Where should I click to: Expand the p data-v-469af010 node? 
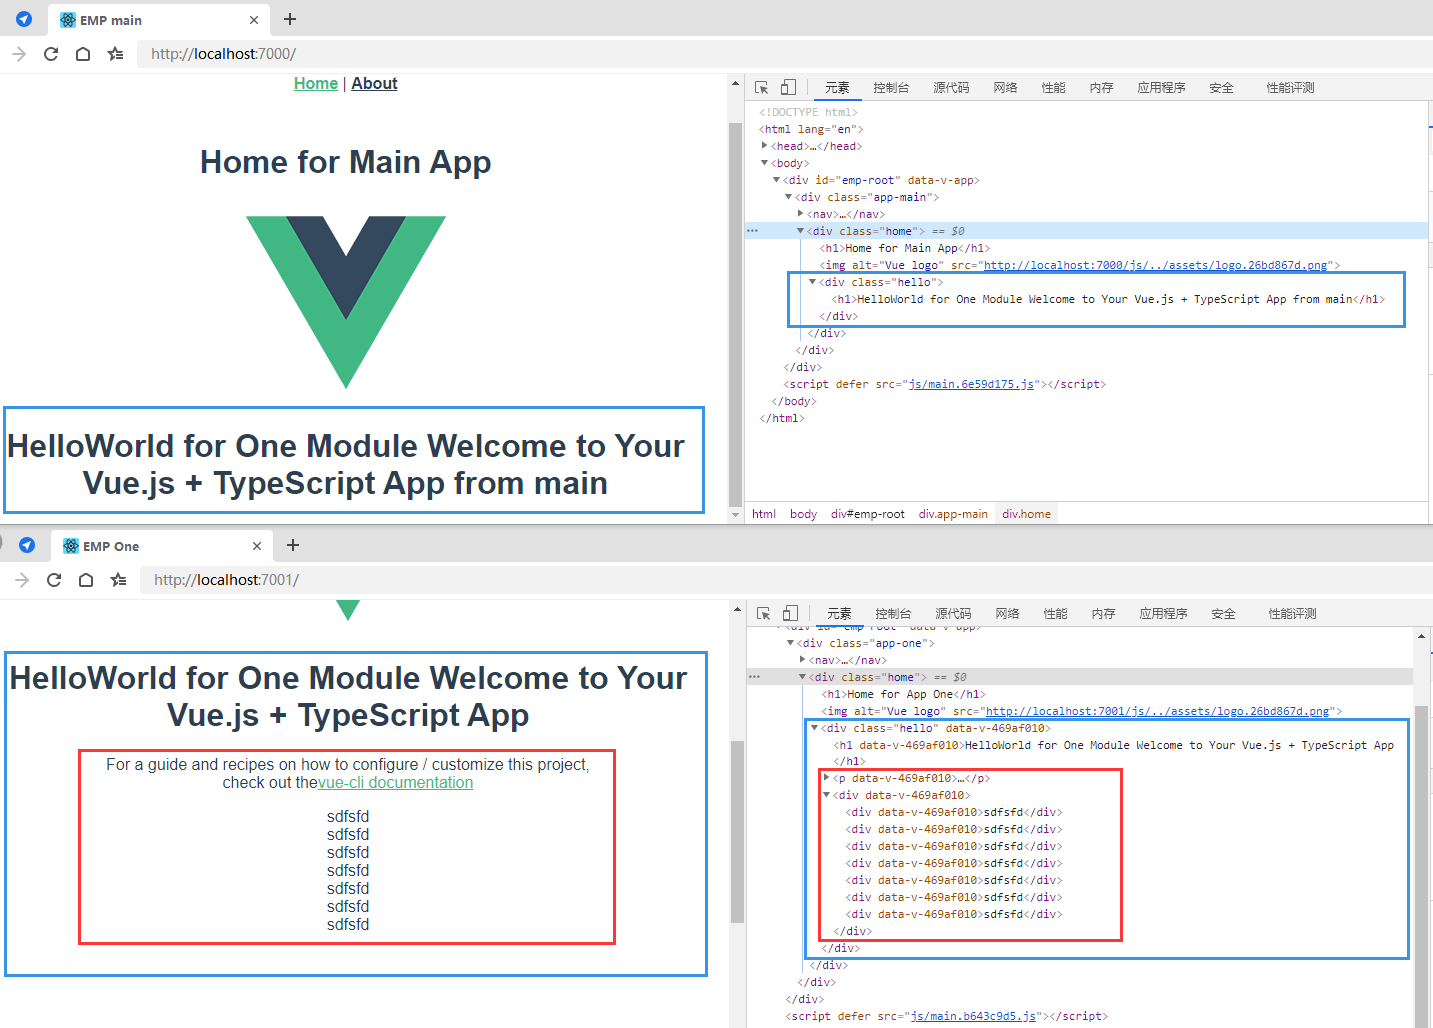tap(827, 778)
